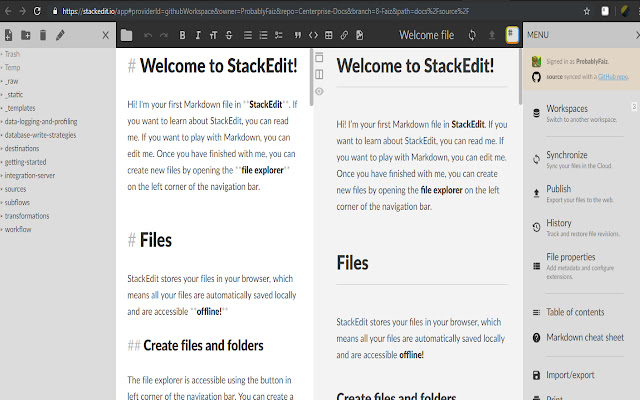This screenshot has width=640, height=400.
Task: Undo the last edit
Action: [x=148, y=35]
